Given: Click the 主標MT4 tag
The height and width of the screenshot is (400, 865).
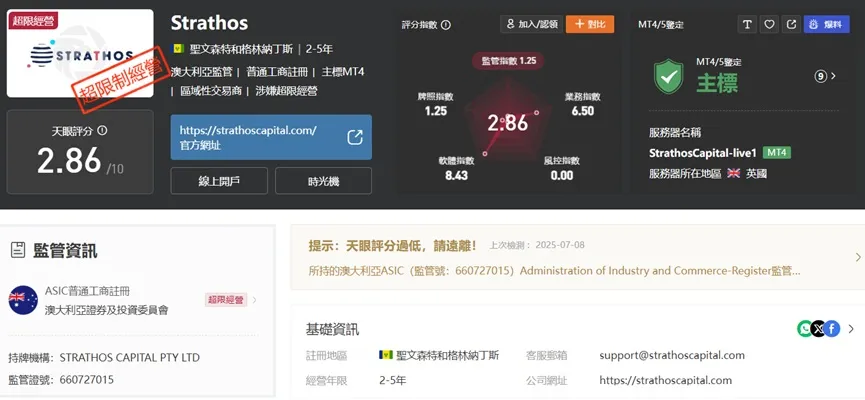Looking at the screenshot, I should 344,72.
